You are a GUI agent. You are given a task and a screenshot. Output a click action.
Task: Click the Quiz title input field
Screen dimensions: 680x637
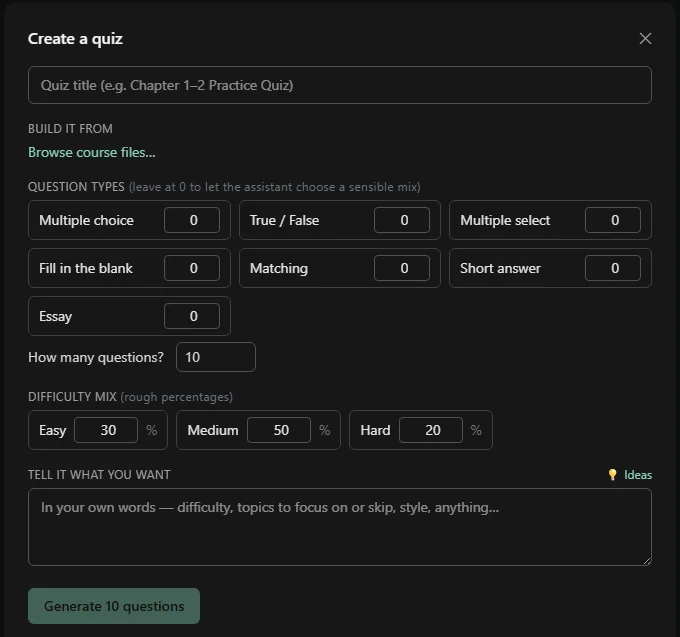[x=340, y=85]
